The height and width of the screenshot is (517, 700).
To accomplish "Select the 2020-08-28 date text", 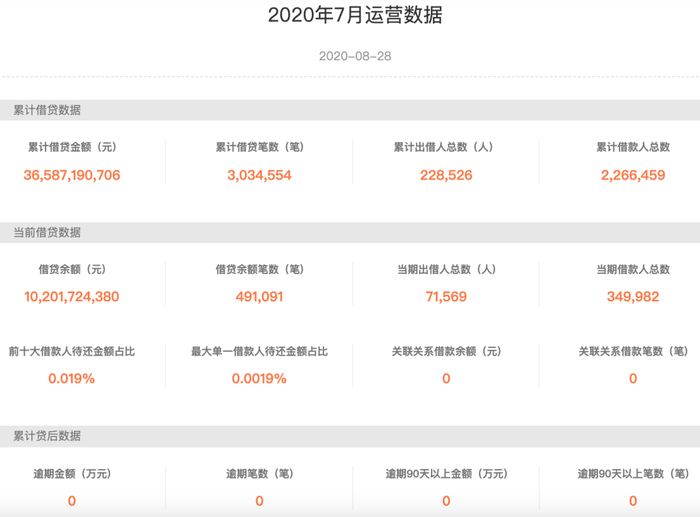I will 355,56.
